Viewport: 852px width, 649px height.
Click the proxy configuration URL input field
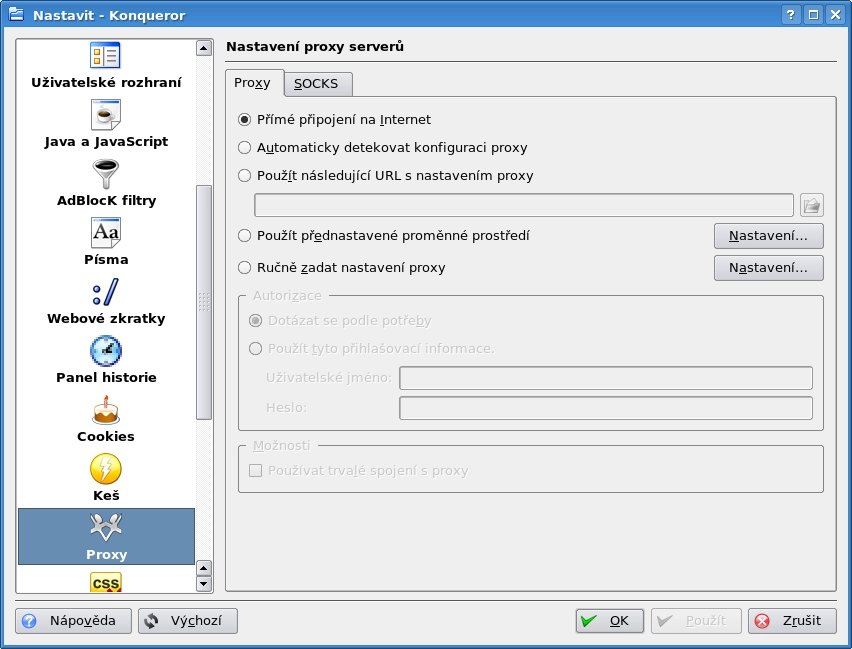point(524,205)
